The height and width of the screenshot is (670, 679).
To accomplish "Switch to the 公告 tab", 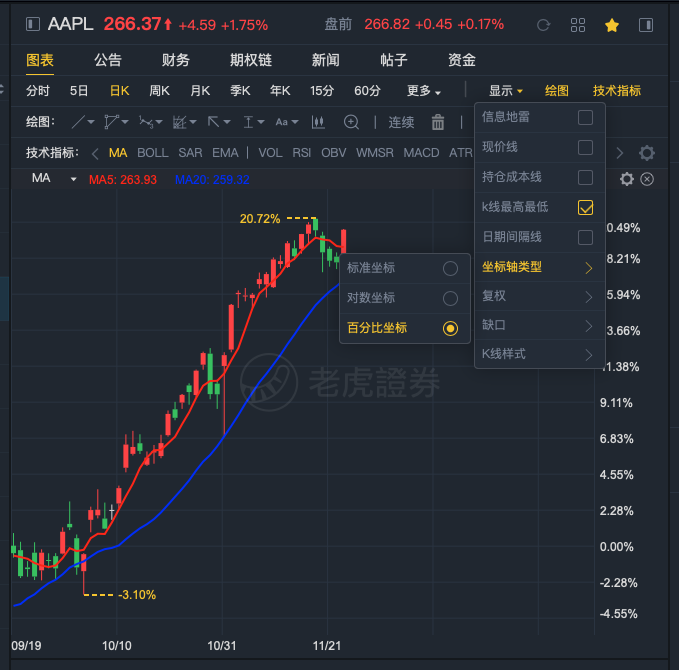I will pos(108,60).
